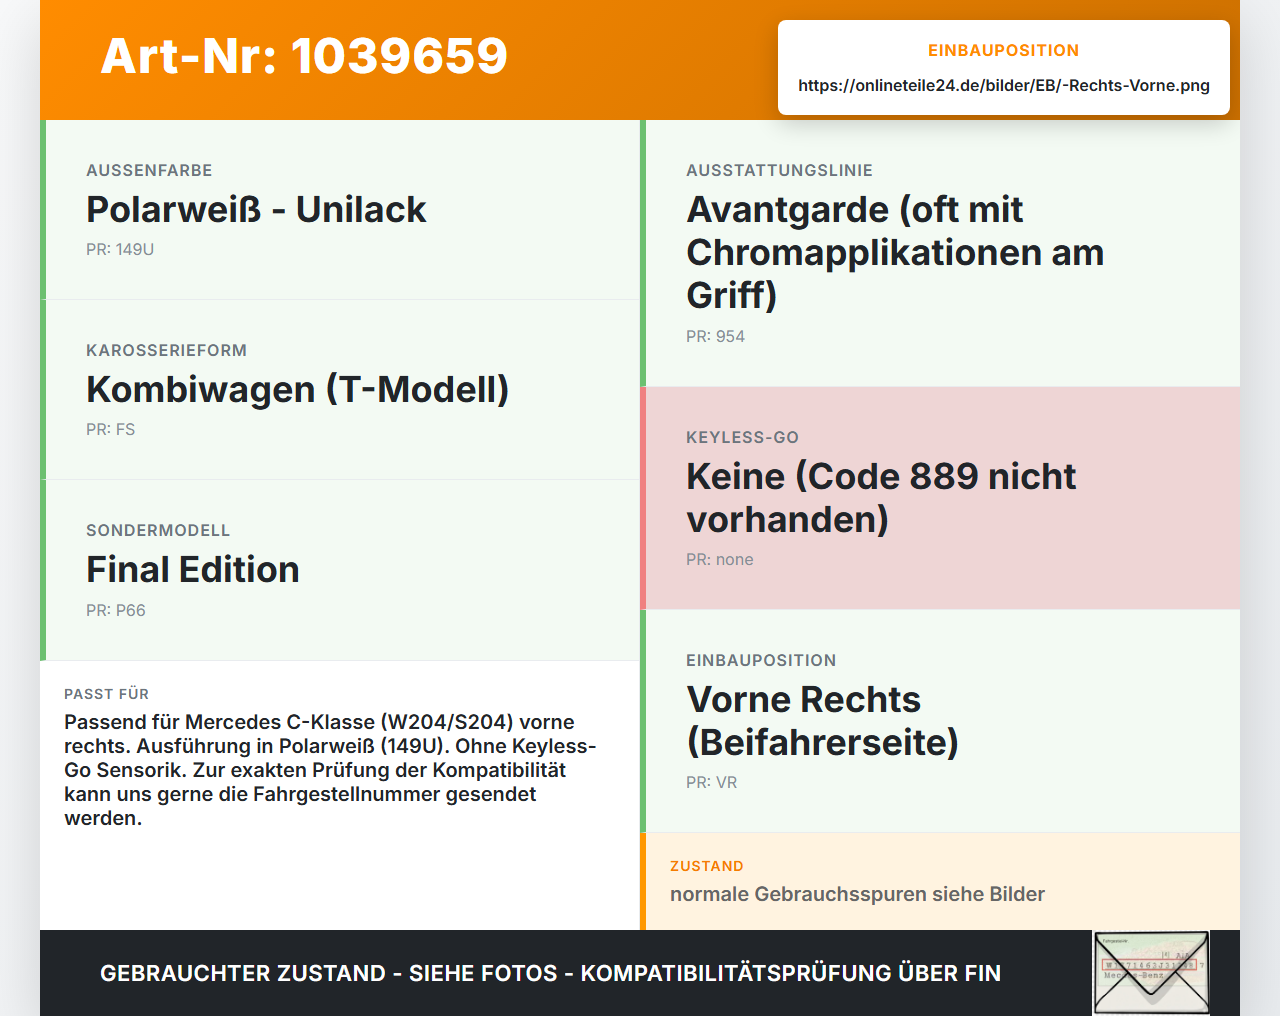Viewport: 1280px width, 1017px height.
Task: Click the Art-Nr: 1039659 heading
Action: click(x=304, y=56)
